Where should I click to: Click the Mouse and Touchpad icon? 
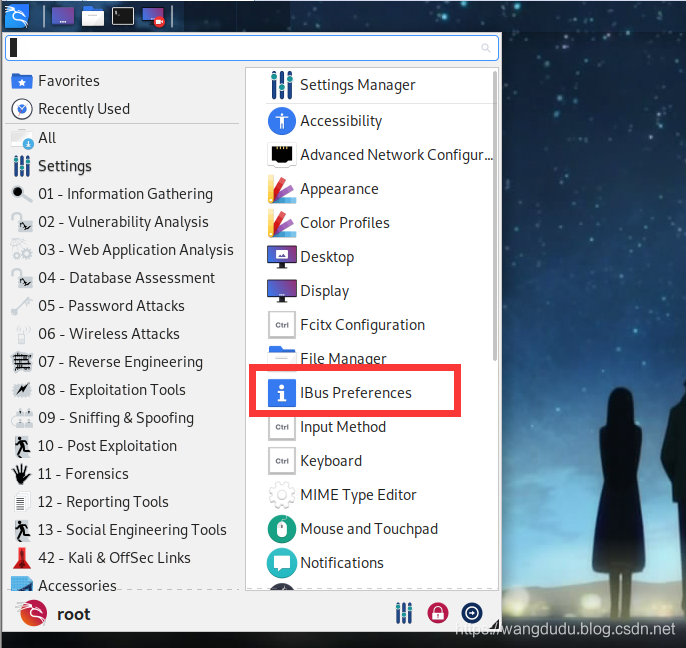pos(282,529)
